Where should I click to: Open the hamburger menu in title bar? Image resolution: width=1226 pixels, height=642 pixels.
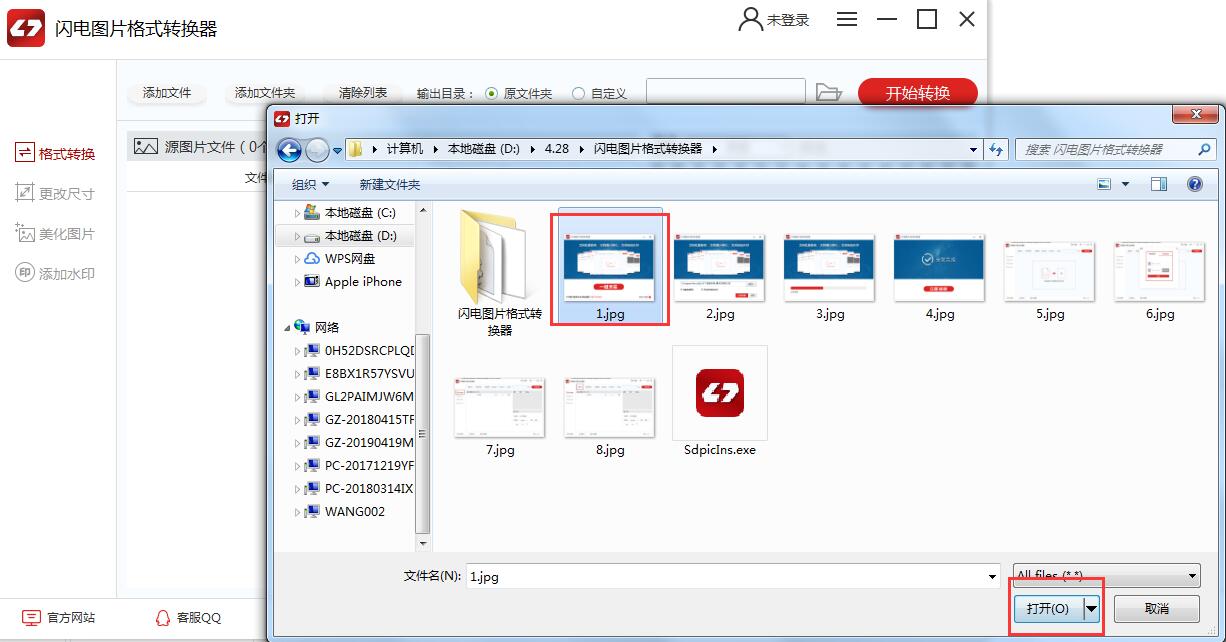coord(847,19)
